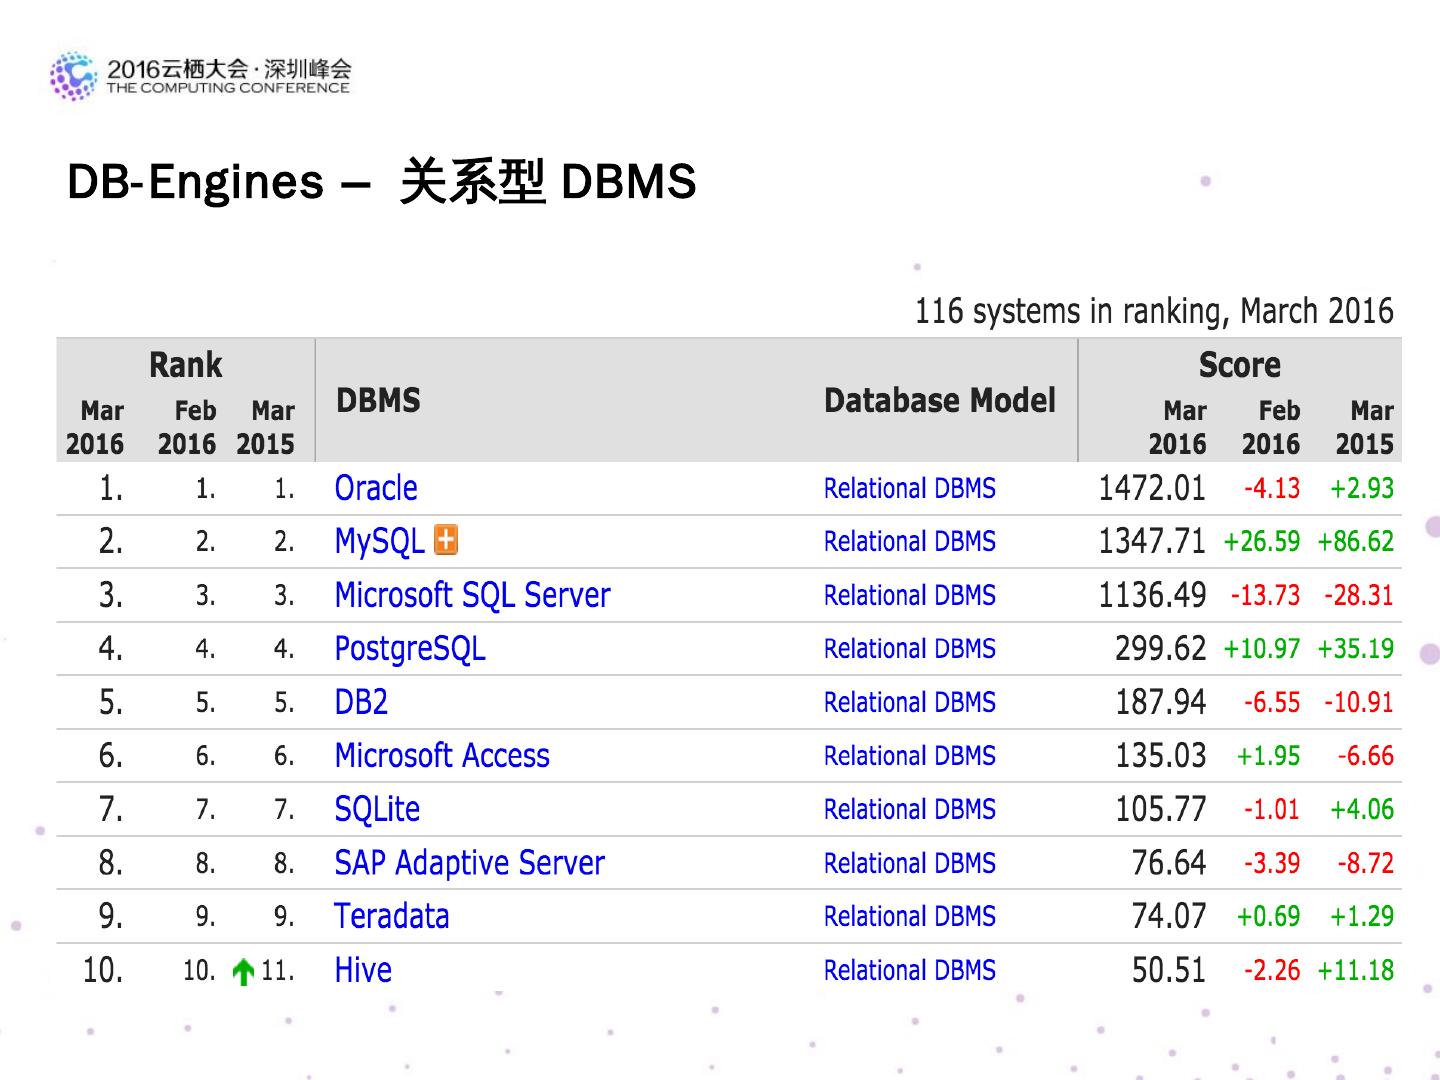Click the DBMS column header
The image size is (1440, 1080).
(x=378, y=401)
